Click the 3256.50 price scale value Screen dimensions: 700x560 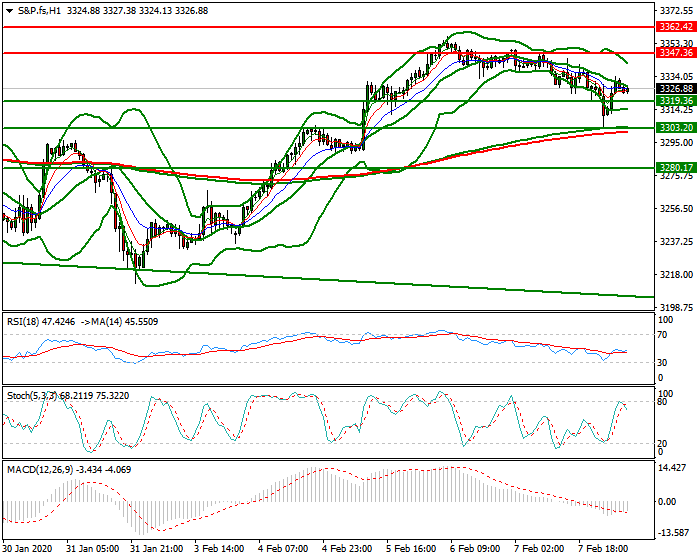676,209
